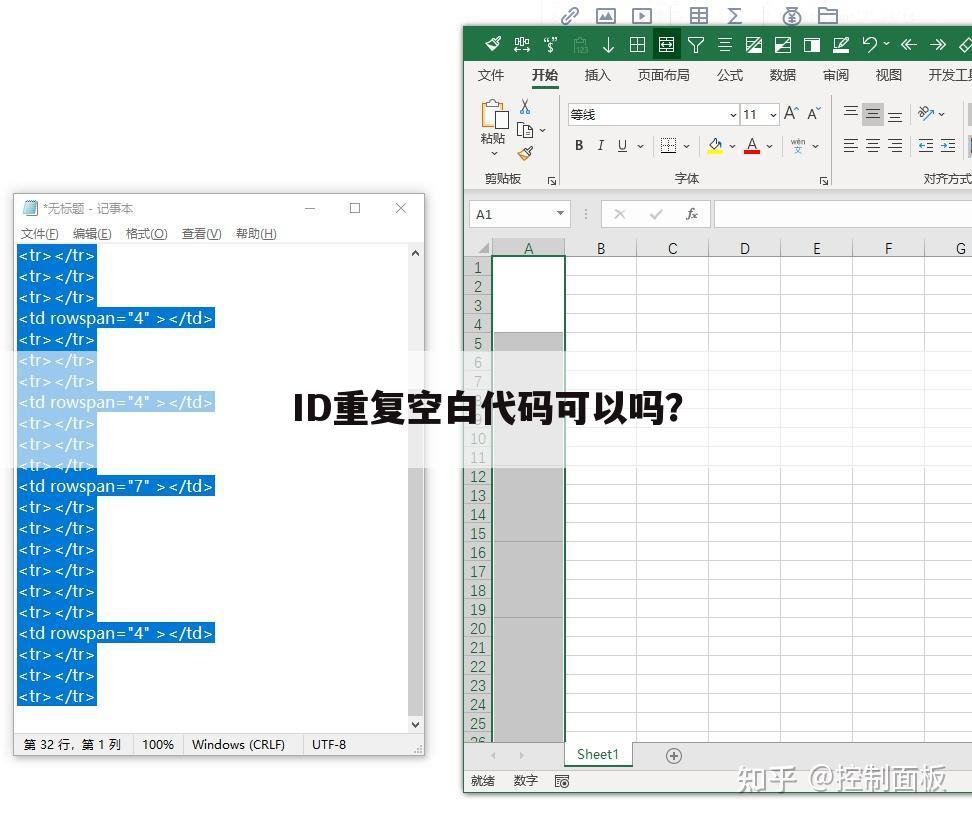Click Decrease Font Size icon
972x819 pixels.
click(x=813, y=113)
